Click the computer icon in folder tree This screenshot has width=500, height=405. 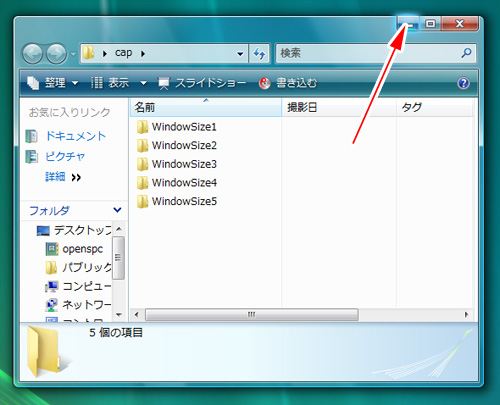[52, 286]
